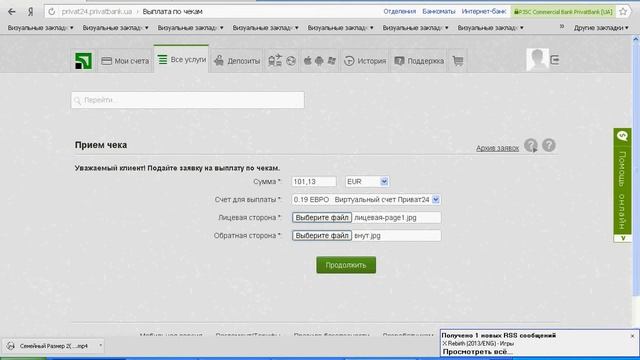Viewport: 640px width, 360px height.
Task: Open the Счет для выплаты dropdown
Action: pyautogui.click(x=366, y=200)
